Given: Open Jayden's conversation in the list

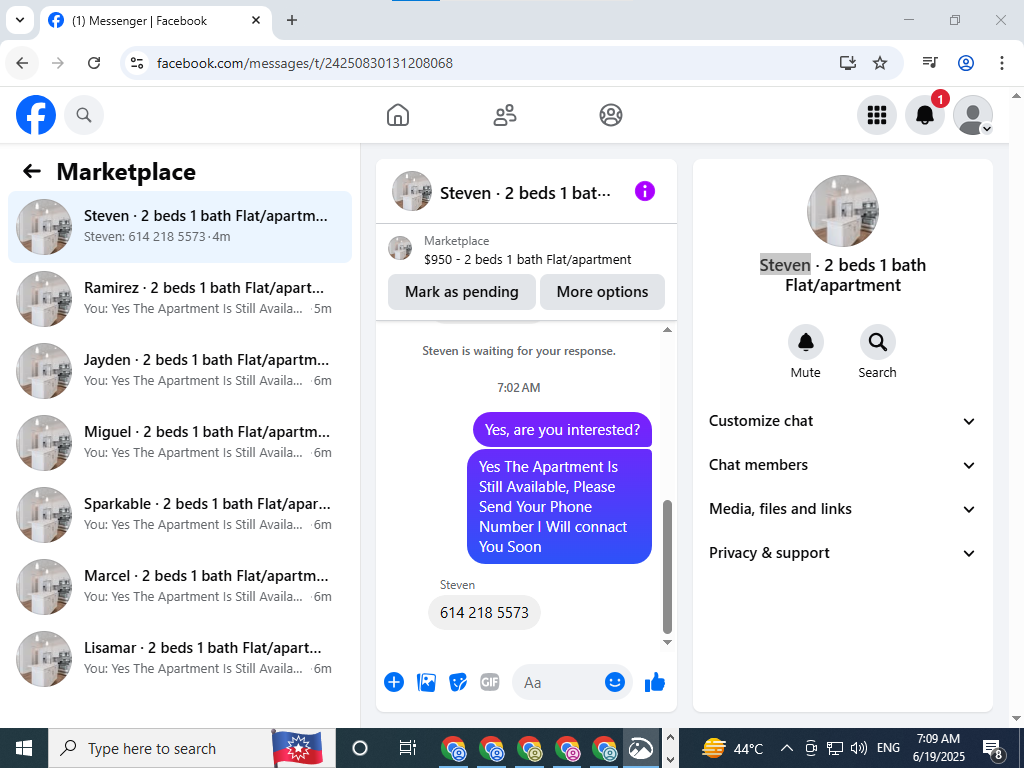Looking at the screenshot, I should click(180, 370).
